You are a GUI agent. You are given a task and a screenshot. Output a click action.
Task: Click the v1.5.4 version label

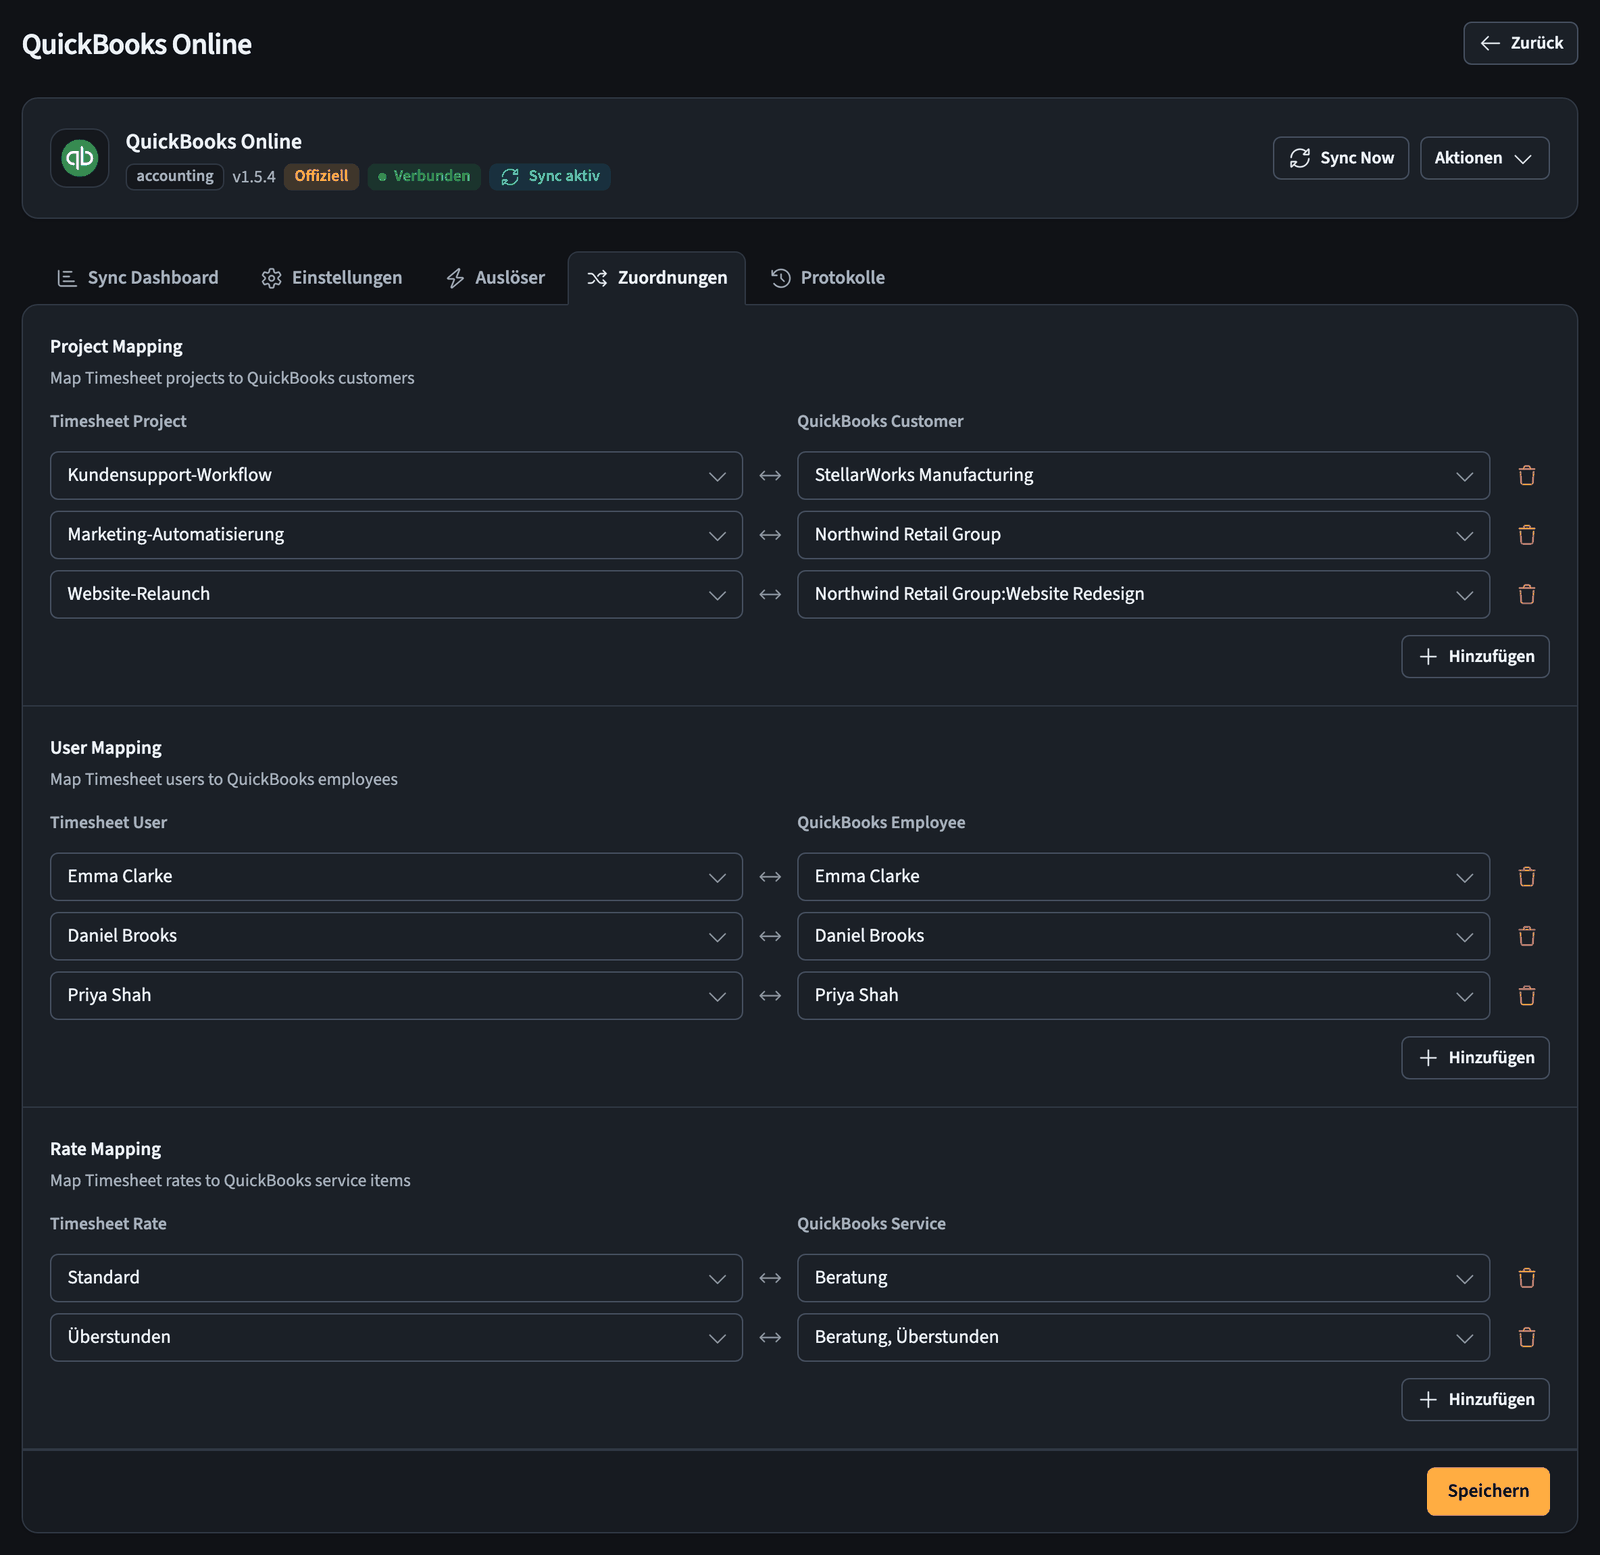[254, 177]
